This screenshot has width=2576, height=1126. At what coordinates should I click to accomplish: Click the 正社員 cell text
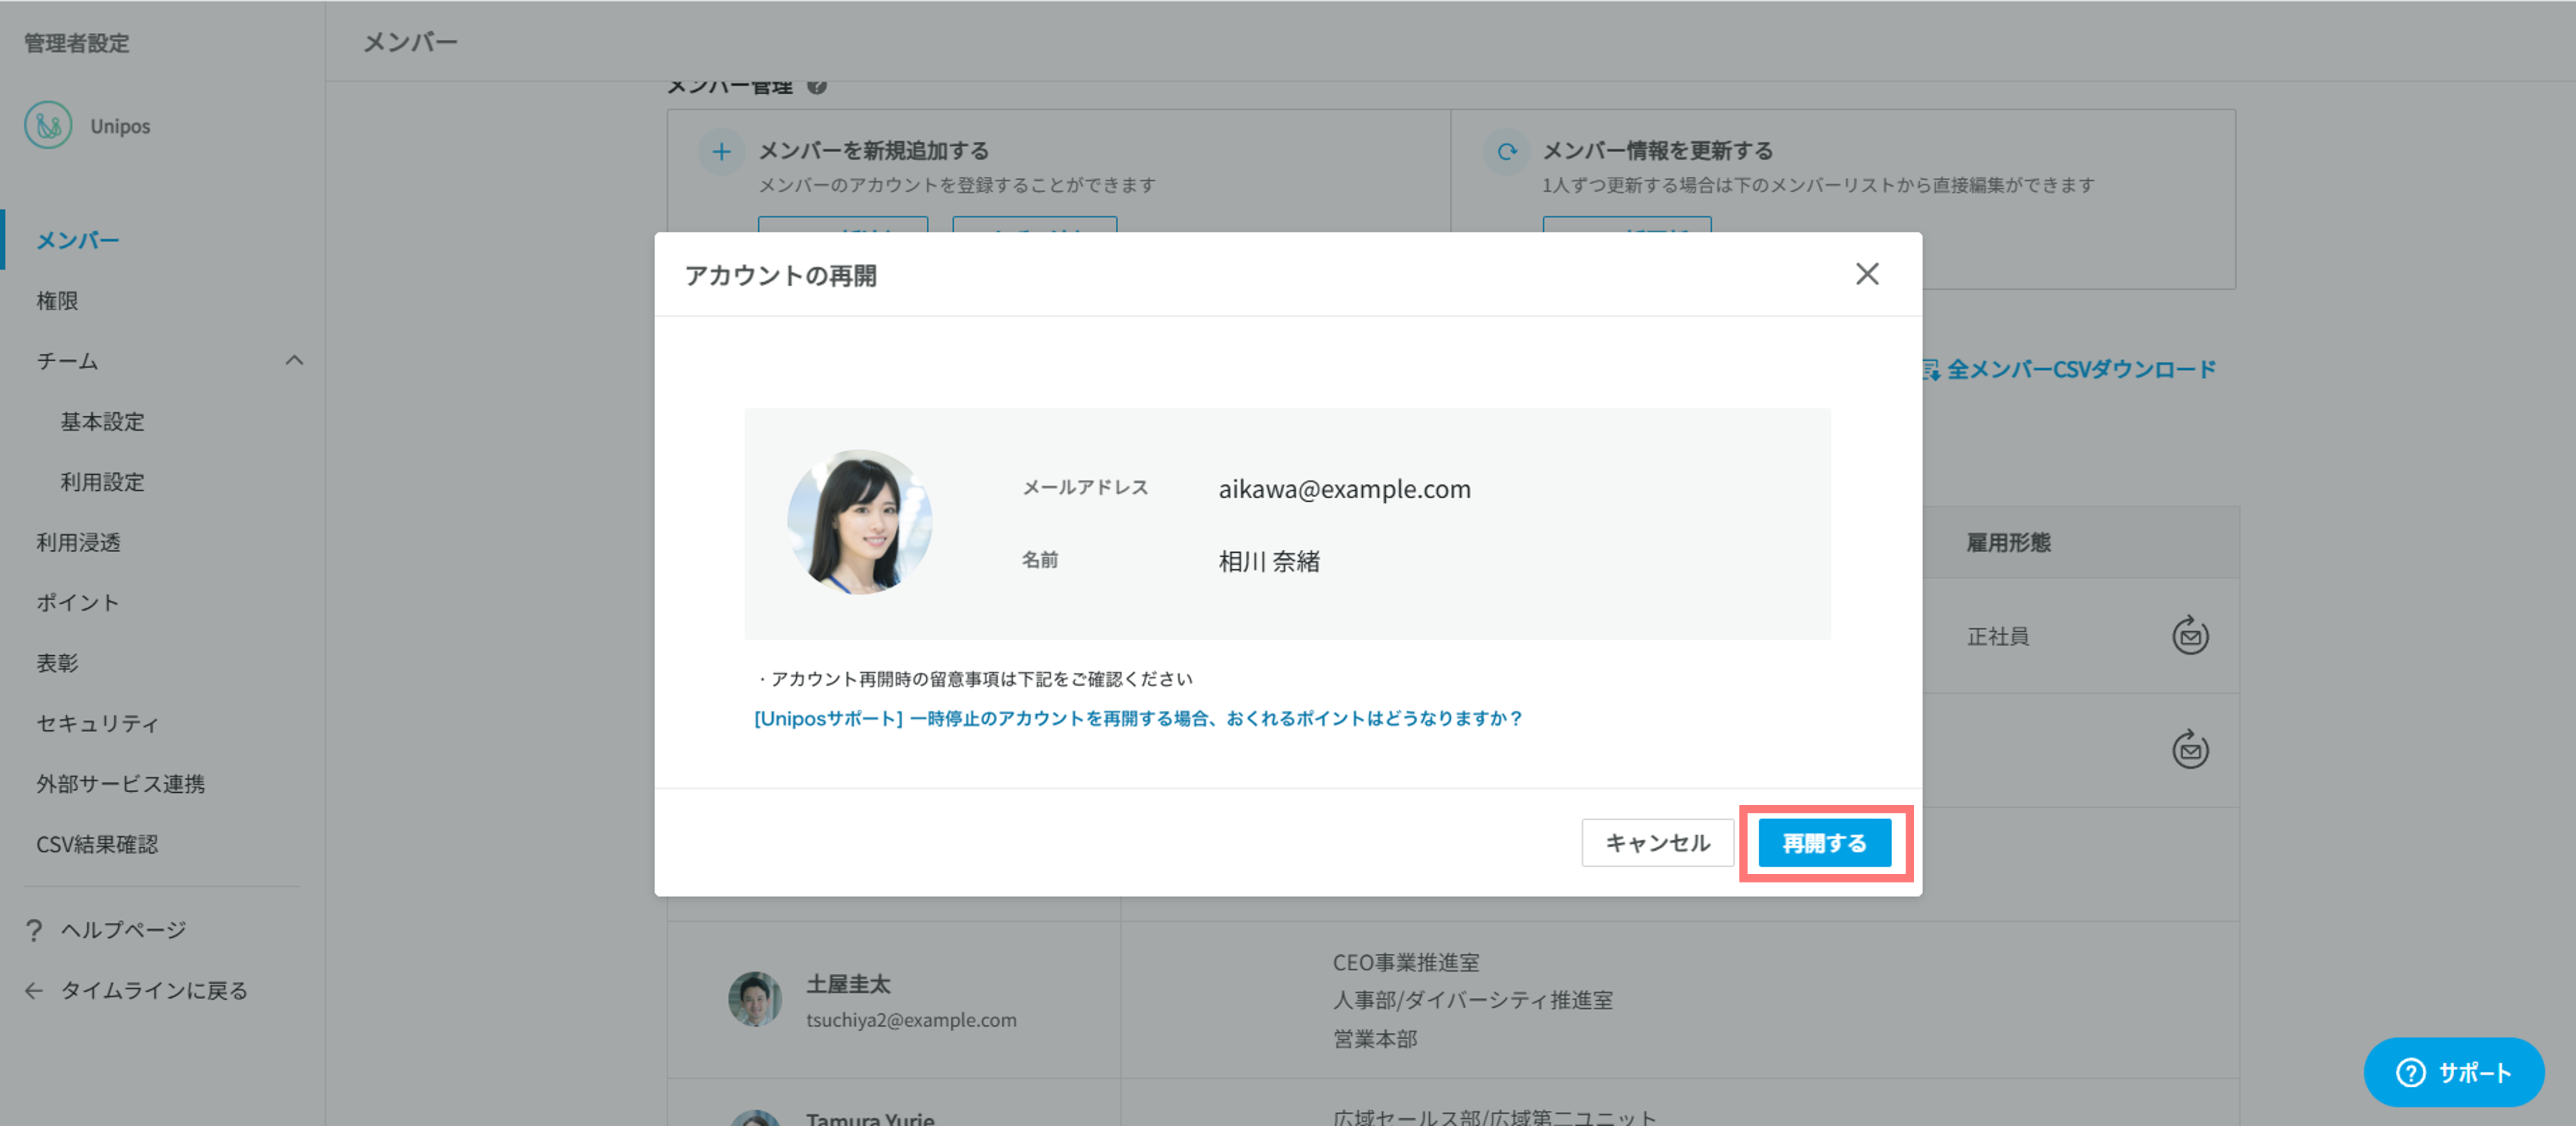(x=1997, y=636)
